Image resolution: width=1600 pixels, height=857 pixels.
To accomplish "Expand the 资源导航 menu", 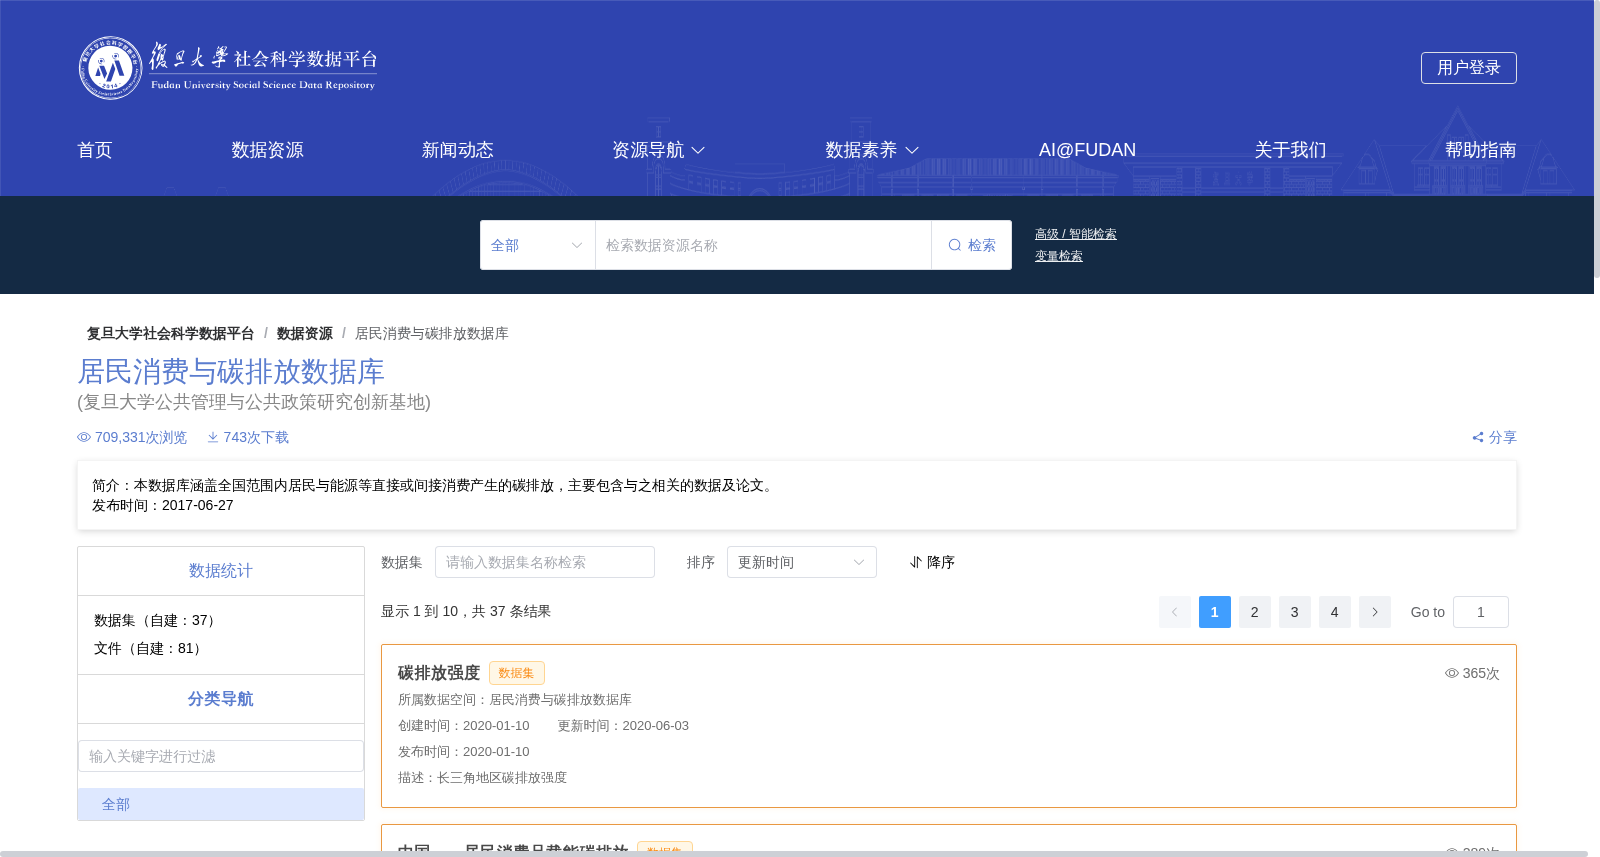I will click(x=659, y=150).
